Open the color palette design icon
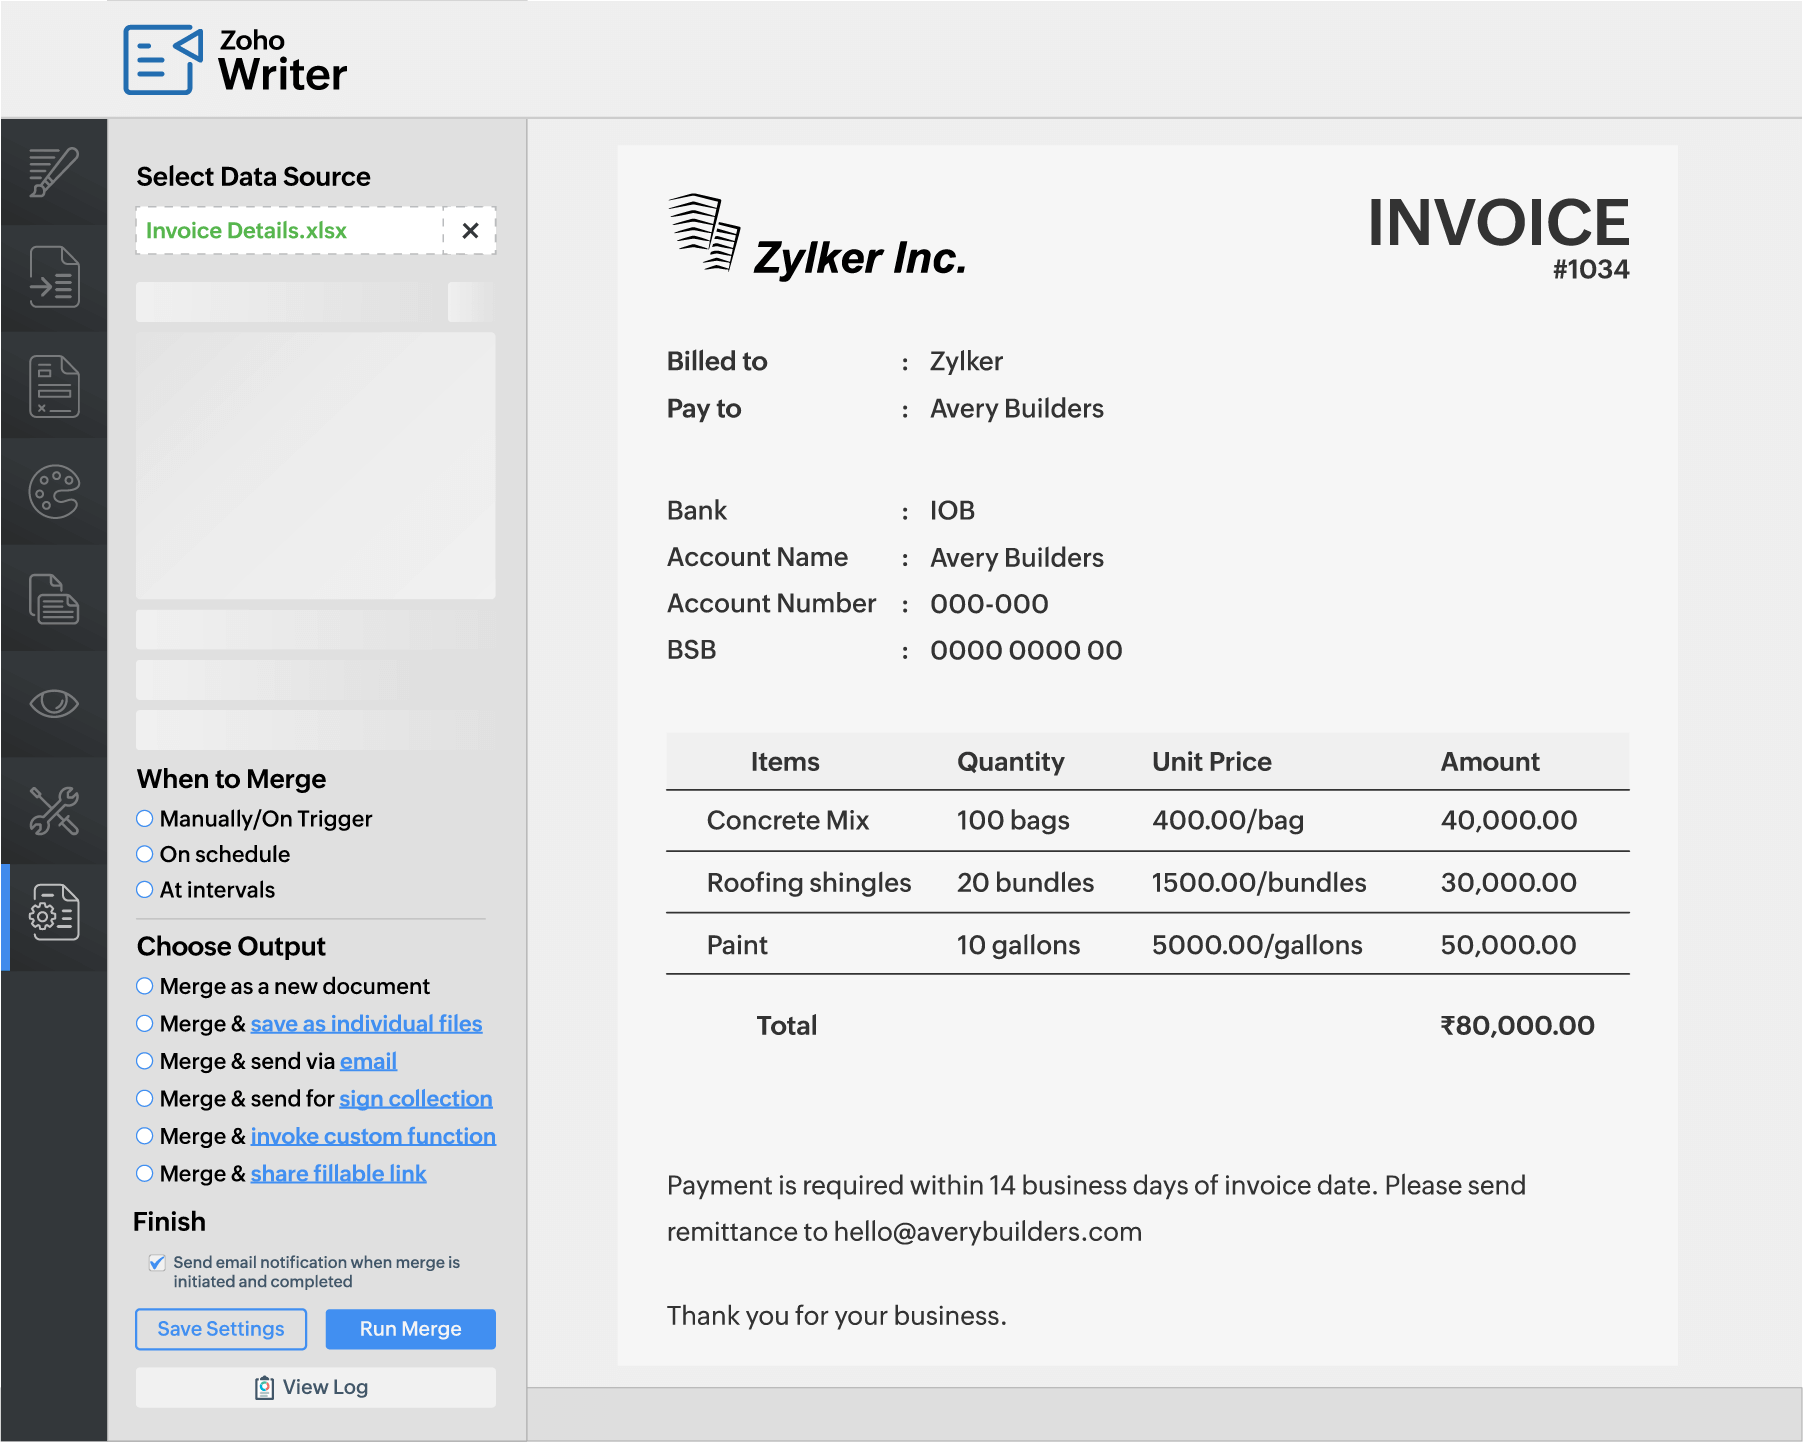The image size is (1803, 1442). [x=54, y=492]
